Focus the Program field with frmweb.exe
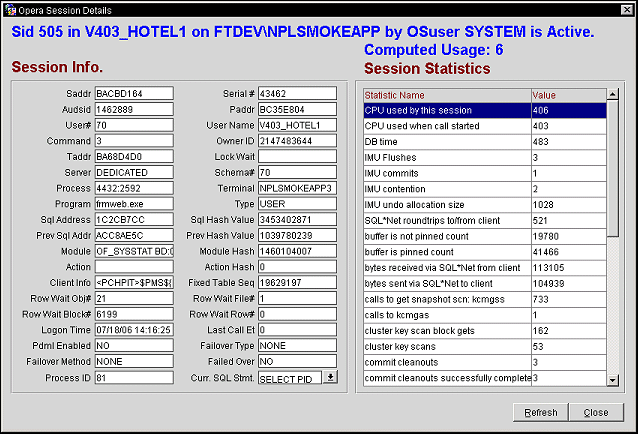Screen dimensions: 638x434 point(134,205)
